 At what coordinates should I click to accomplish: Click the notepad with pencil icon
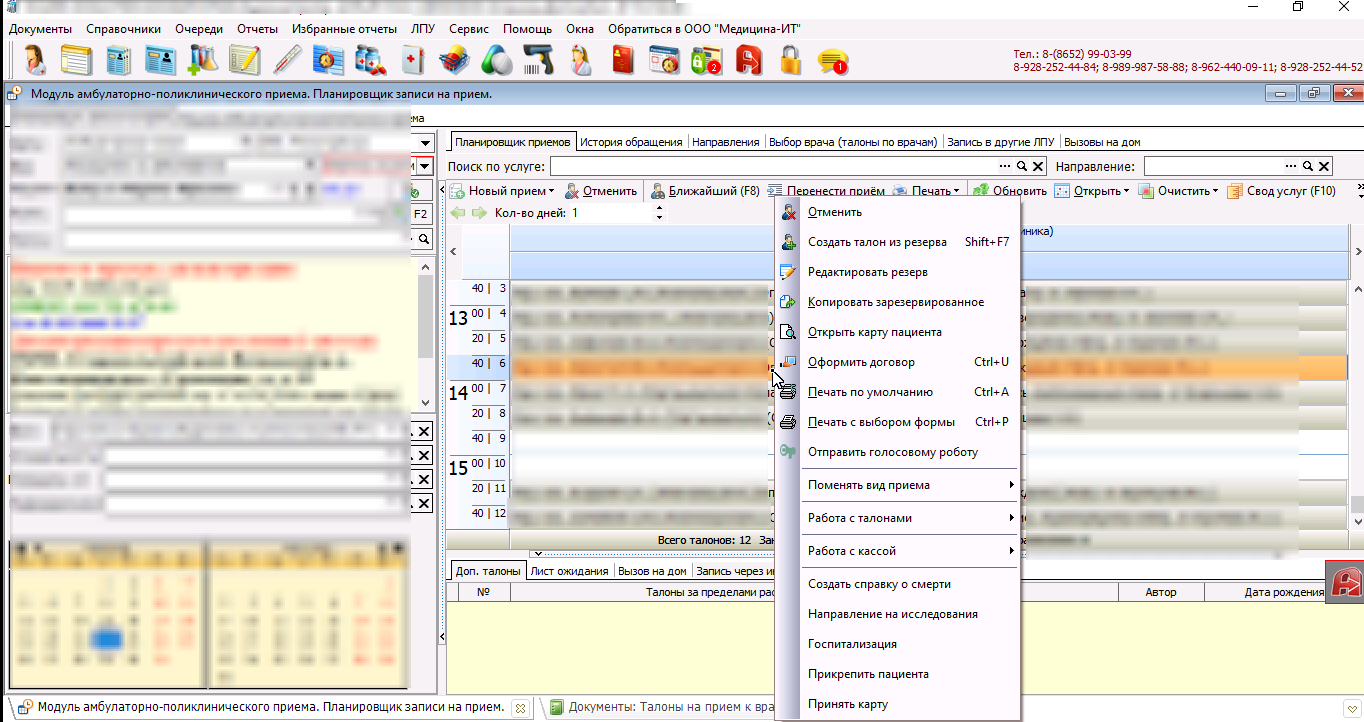point(245,61)
